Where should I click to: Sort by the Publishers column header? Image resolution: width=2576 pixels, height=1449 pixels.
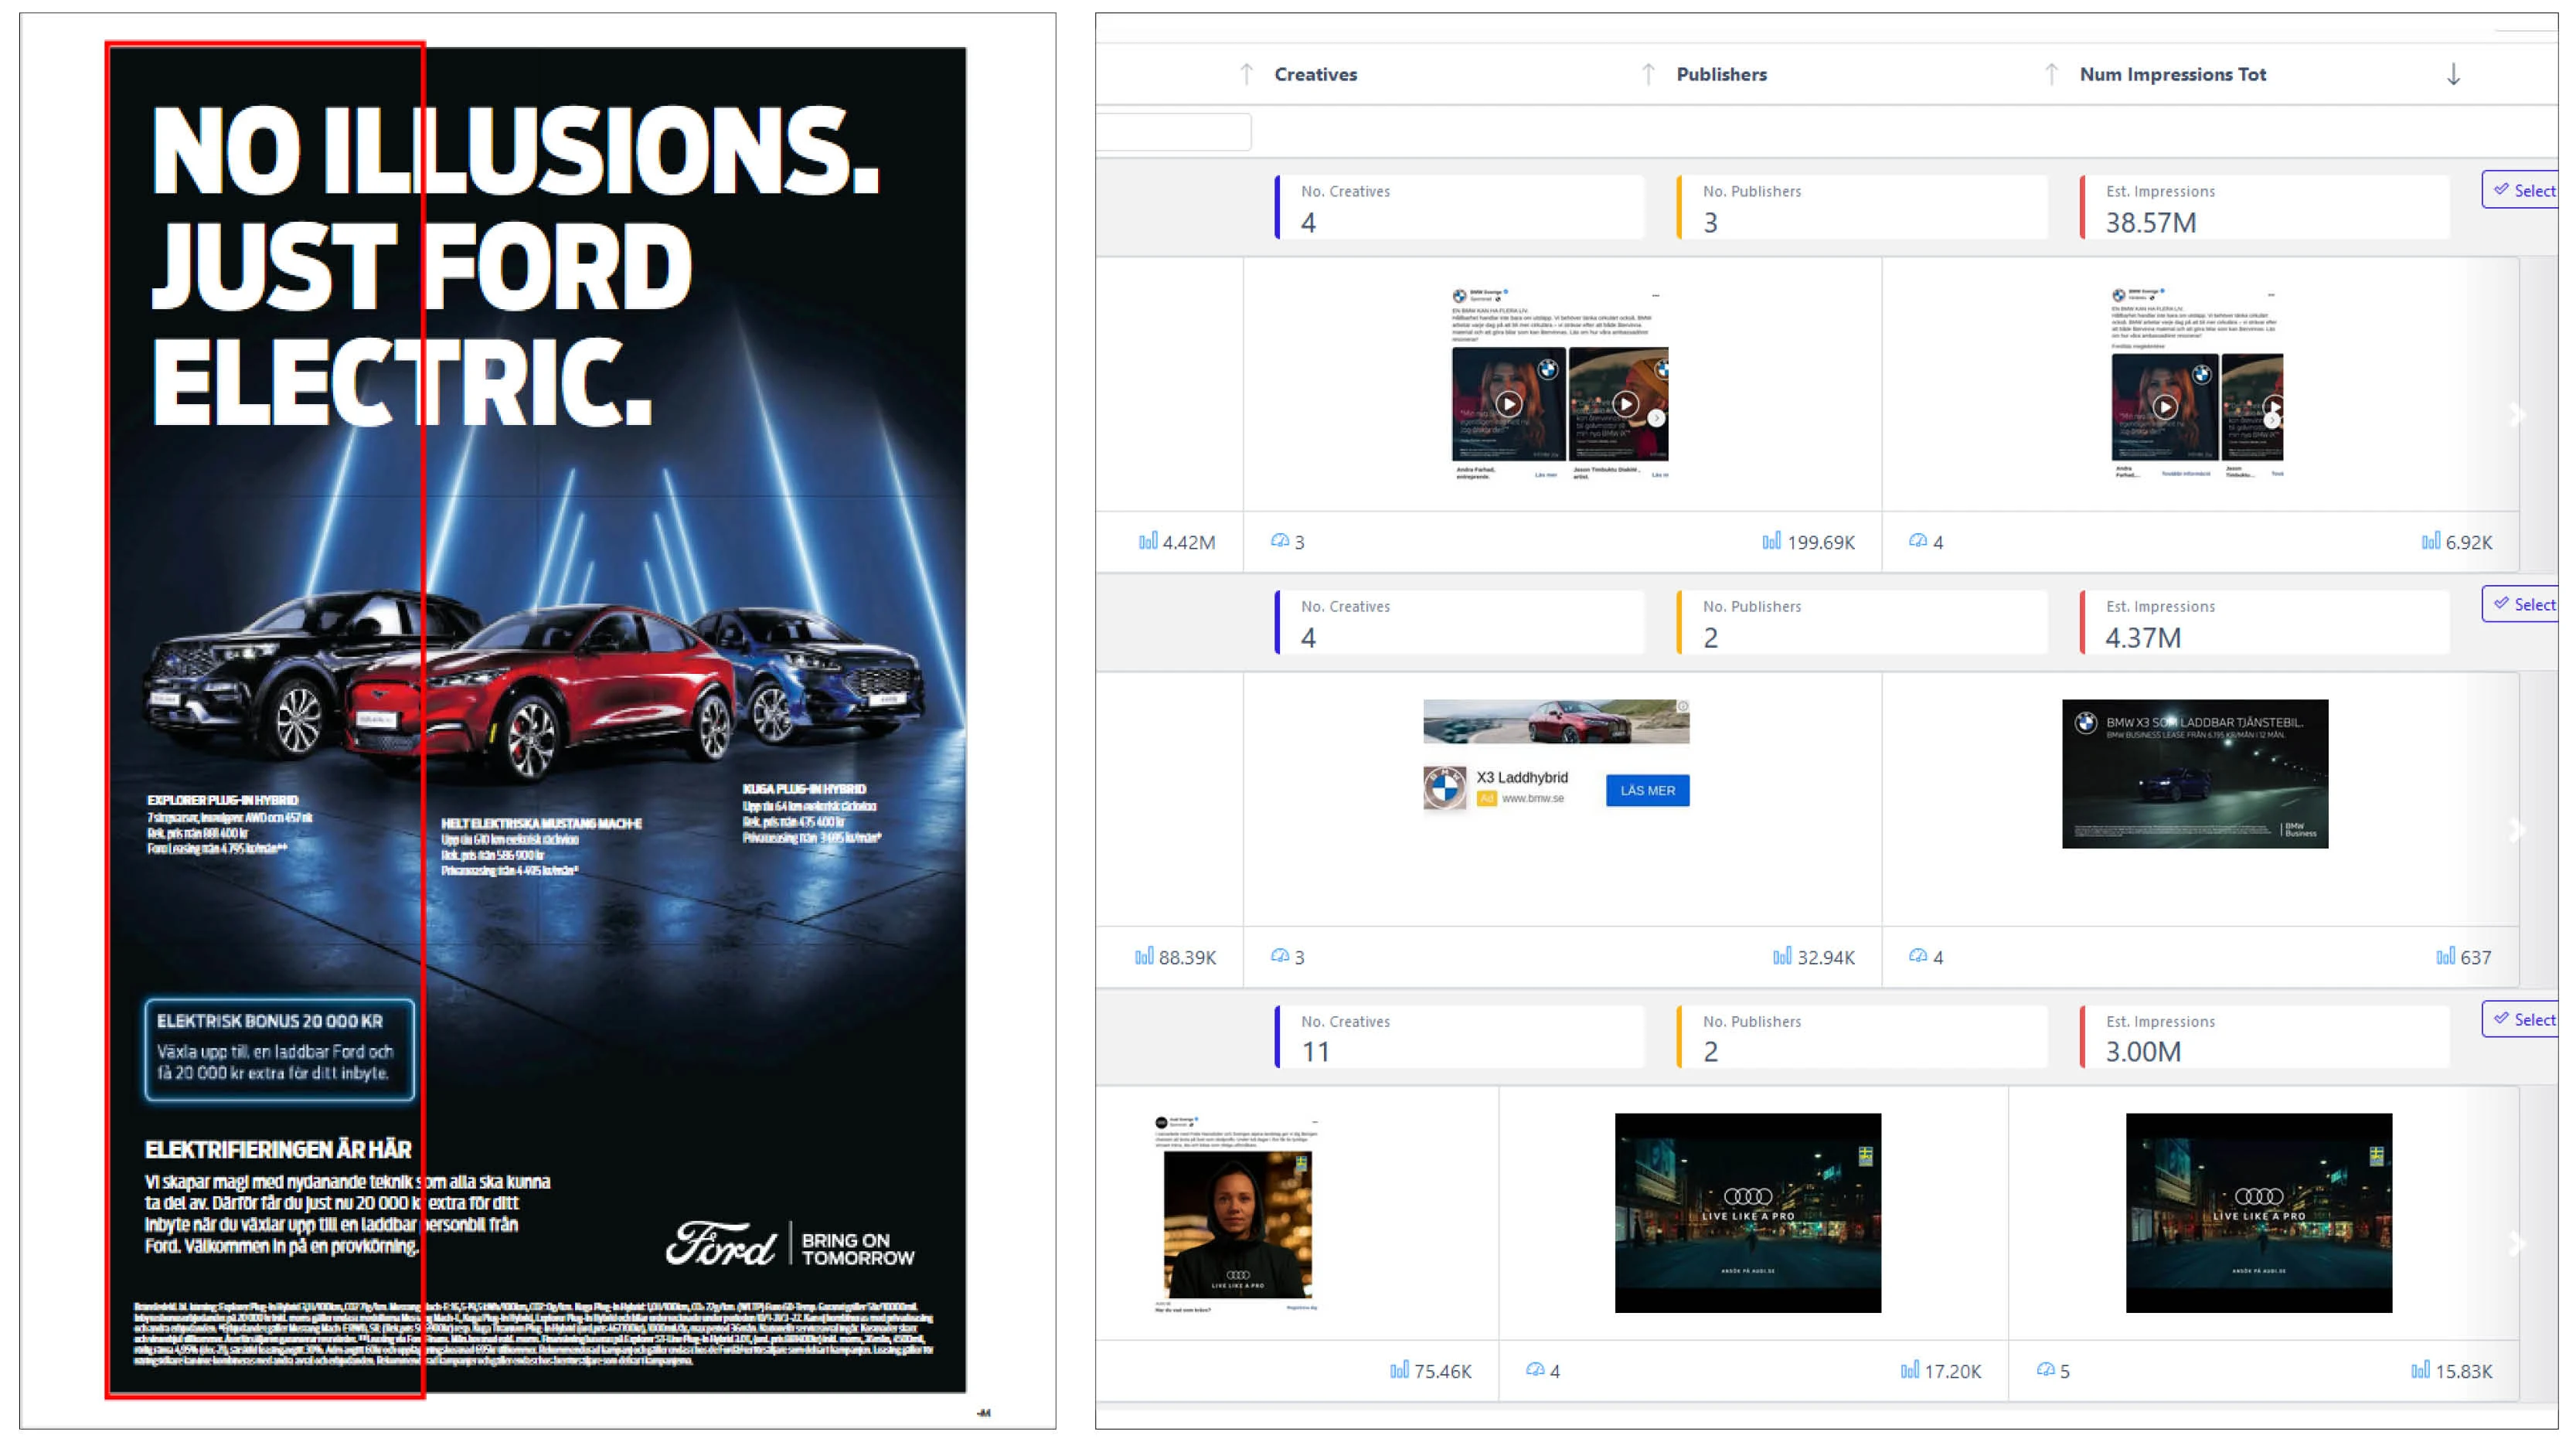pos(1721,74)
